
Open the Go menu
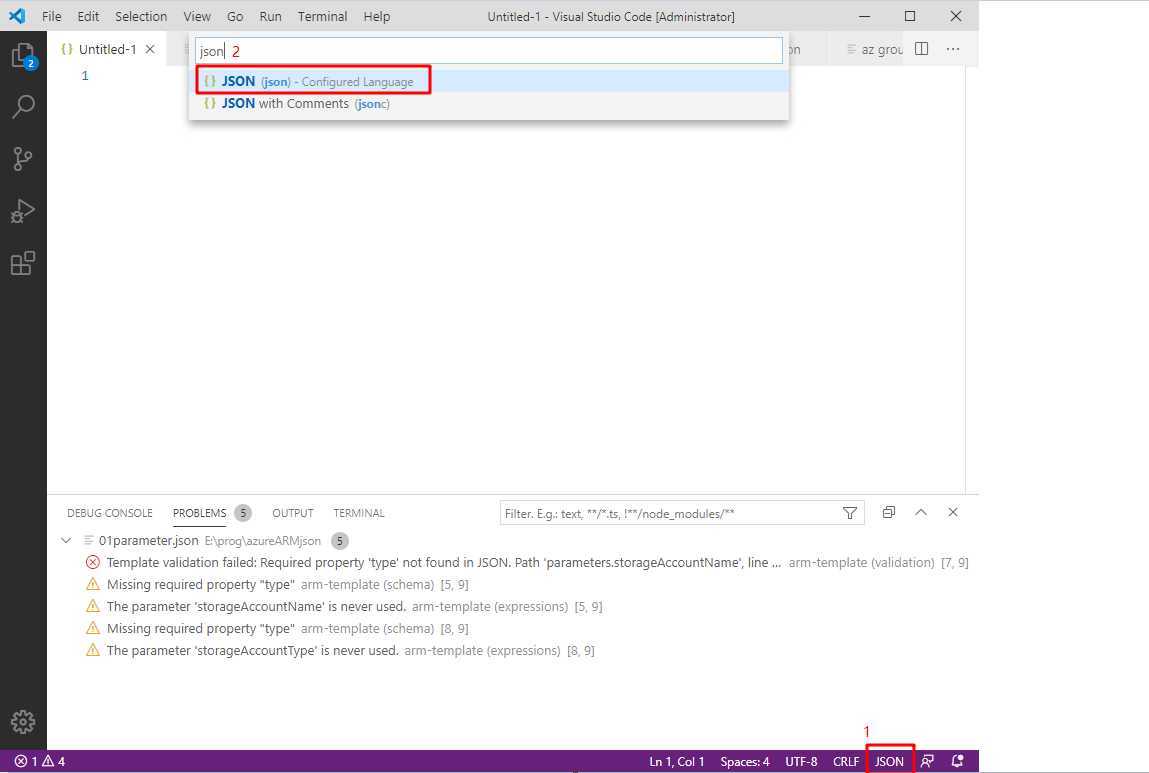(235, 16)
